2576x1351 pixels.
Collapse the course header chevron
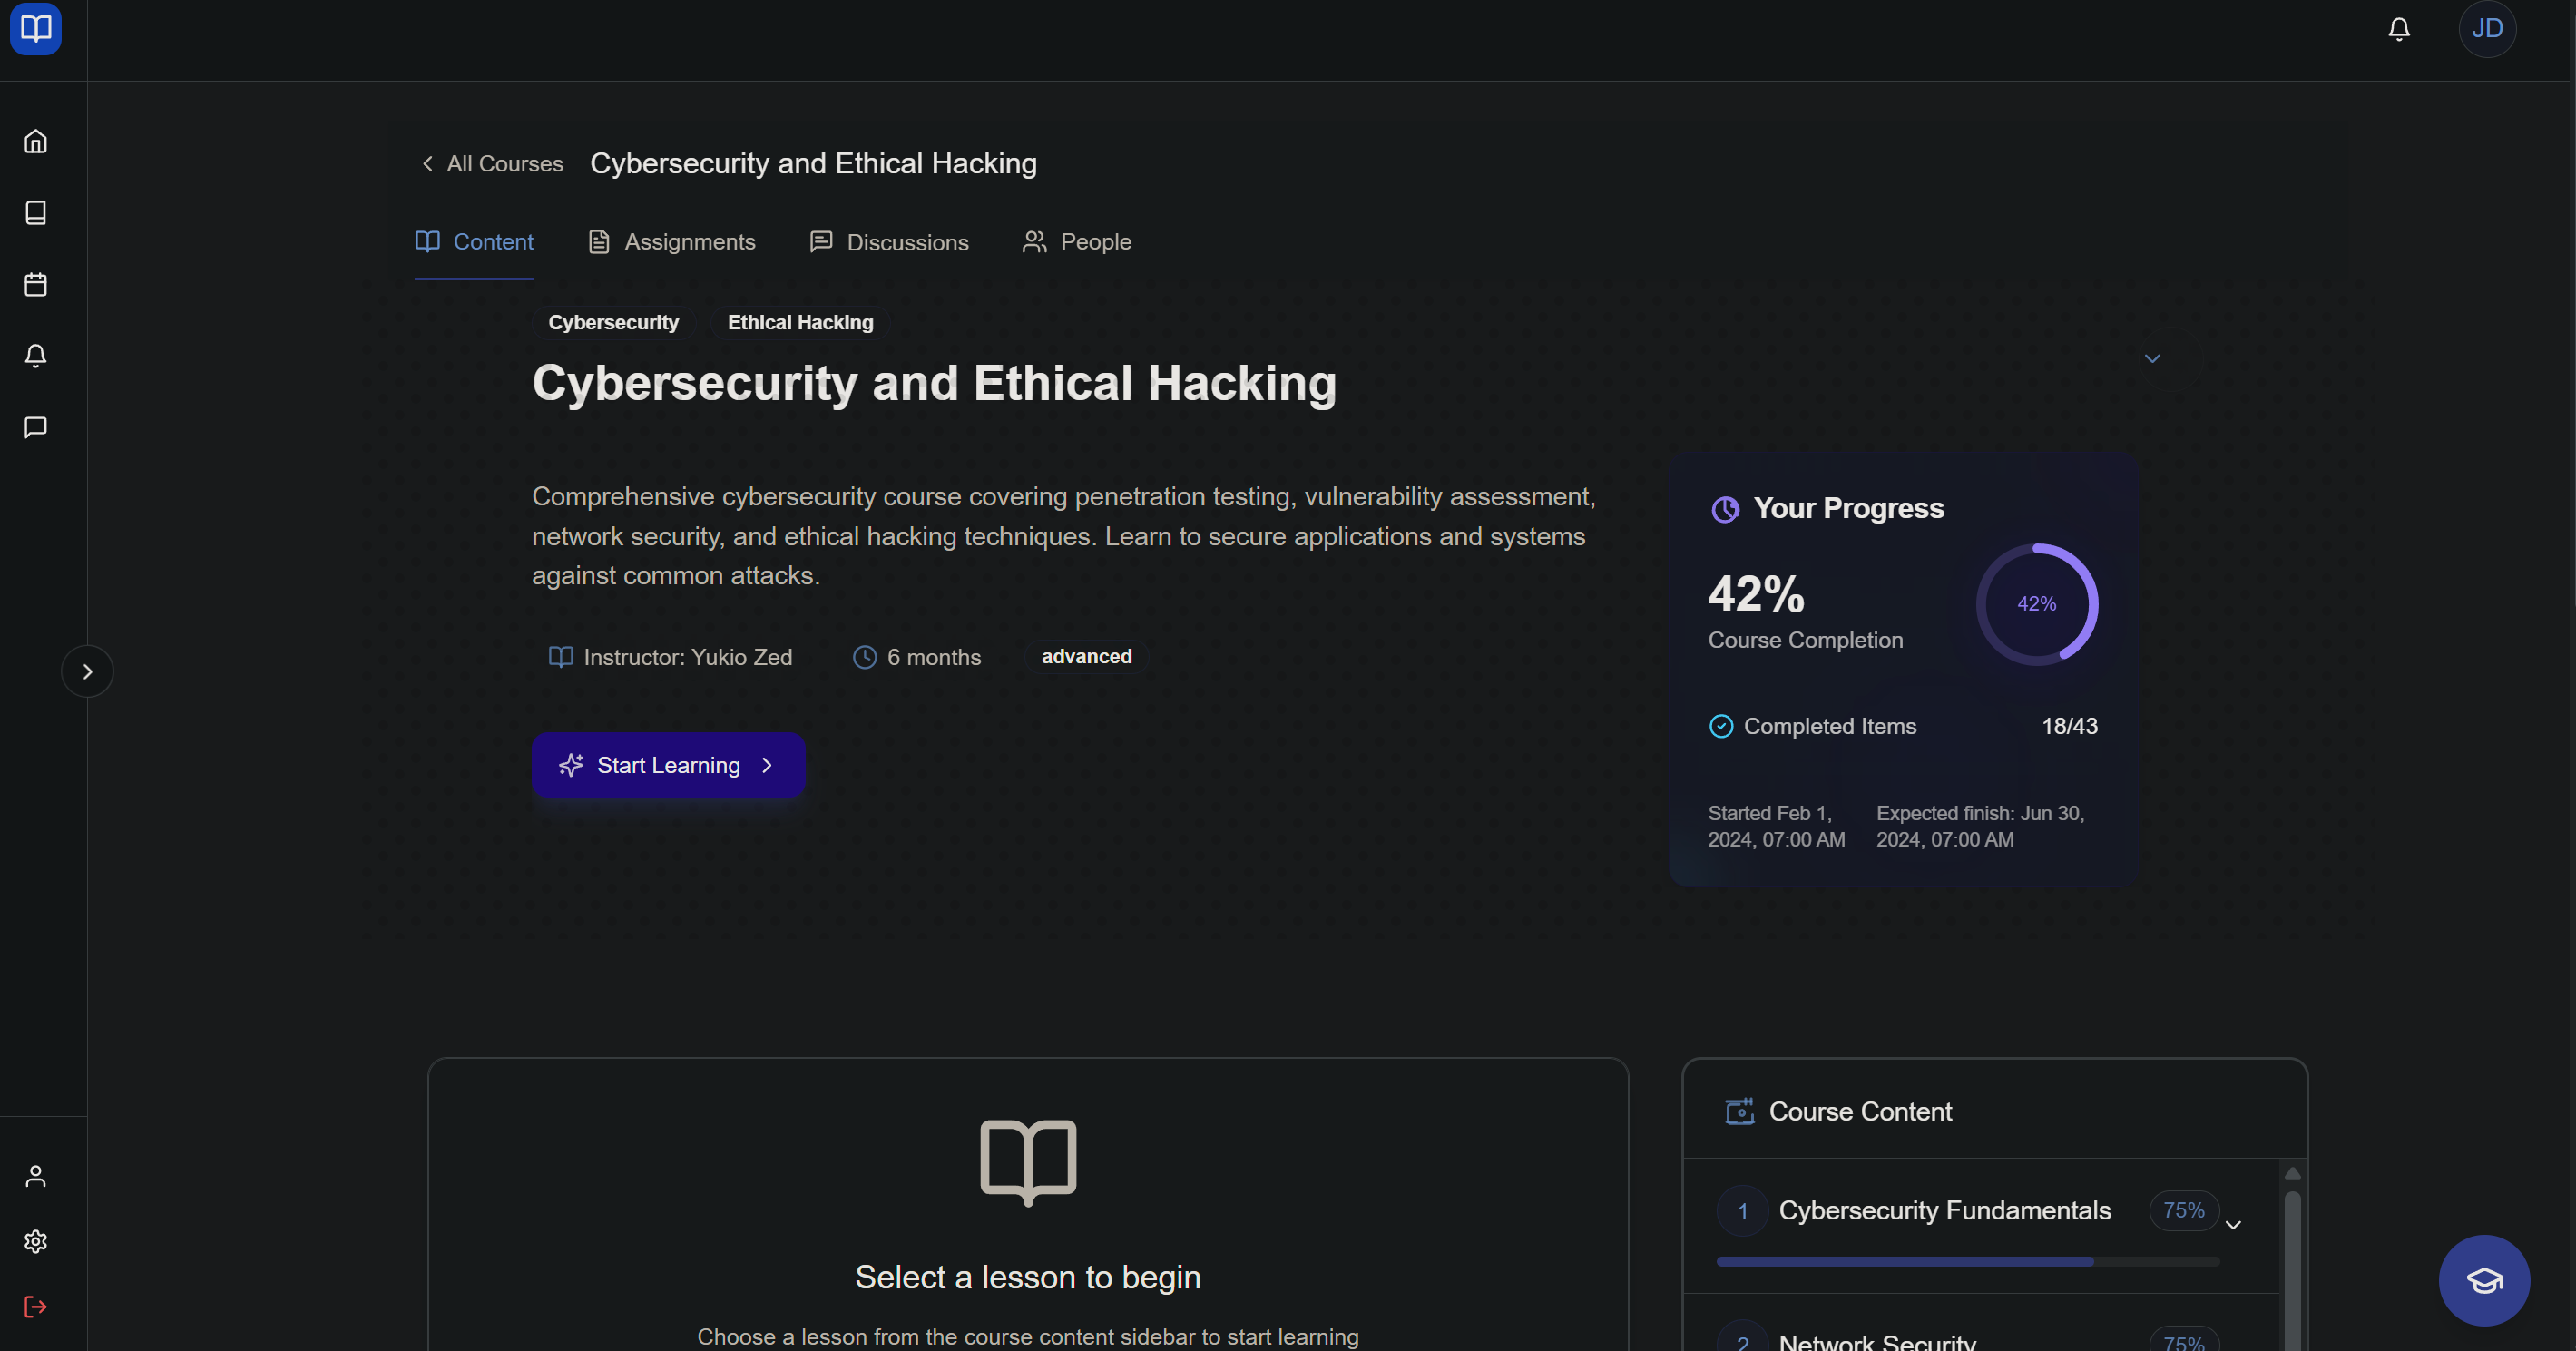[2152, 358]
